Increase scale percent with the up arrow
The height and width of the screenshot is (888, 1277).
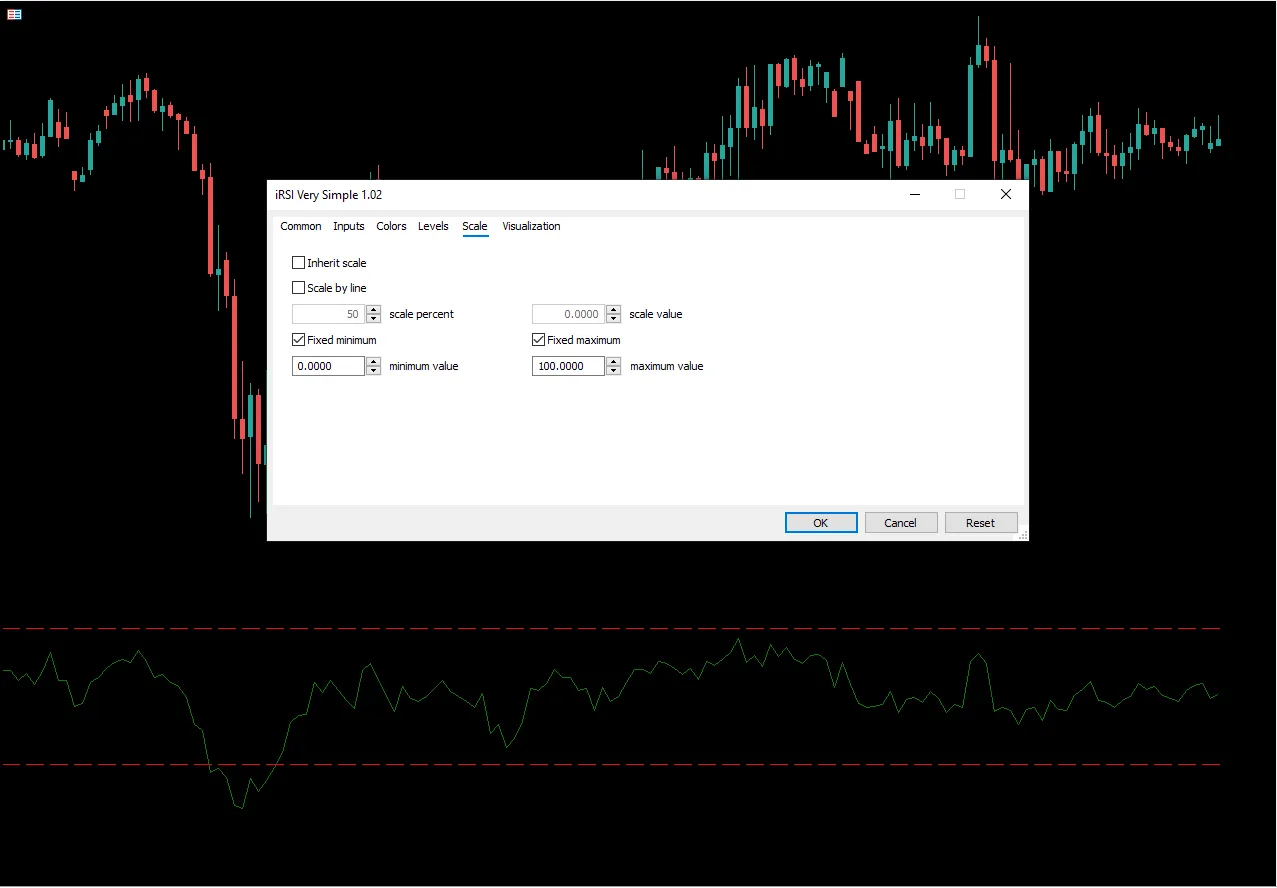[374, 309]
